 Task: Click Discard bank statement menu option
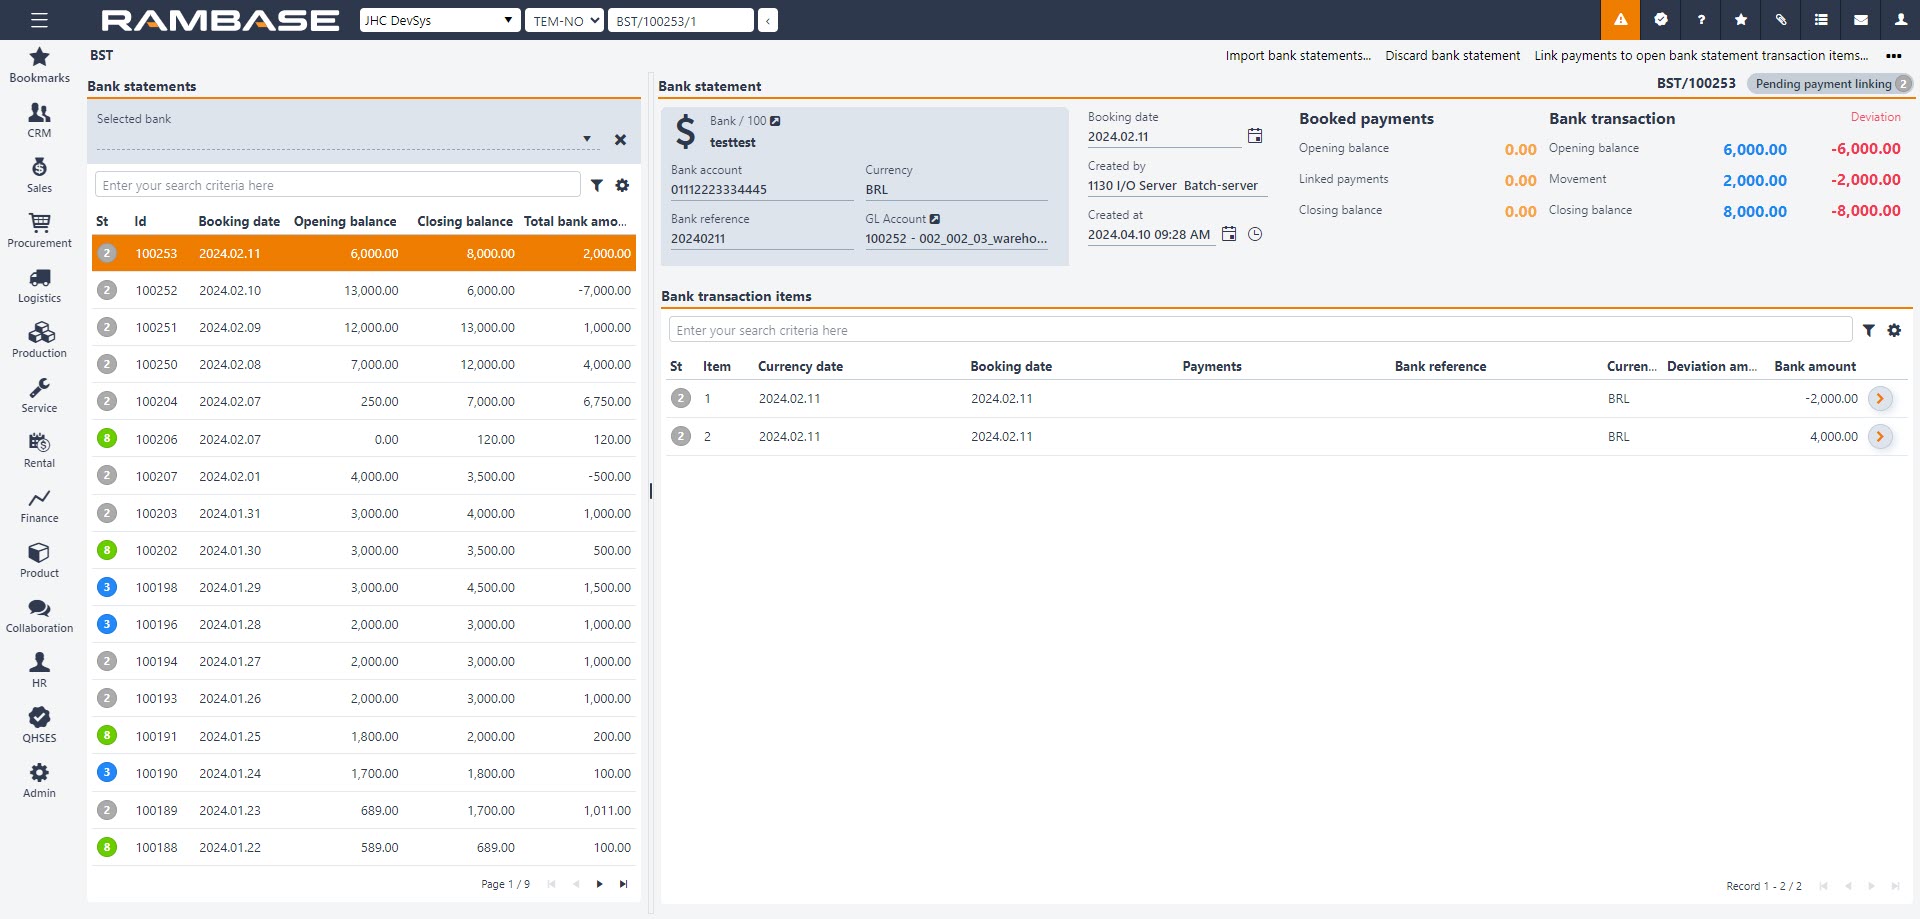1452,56
